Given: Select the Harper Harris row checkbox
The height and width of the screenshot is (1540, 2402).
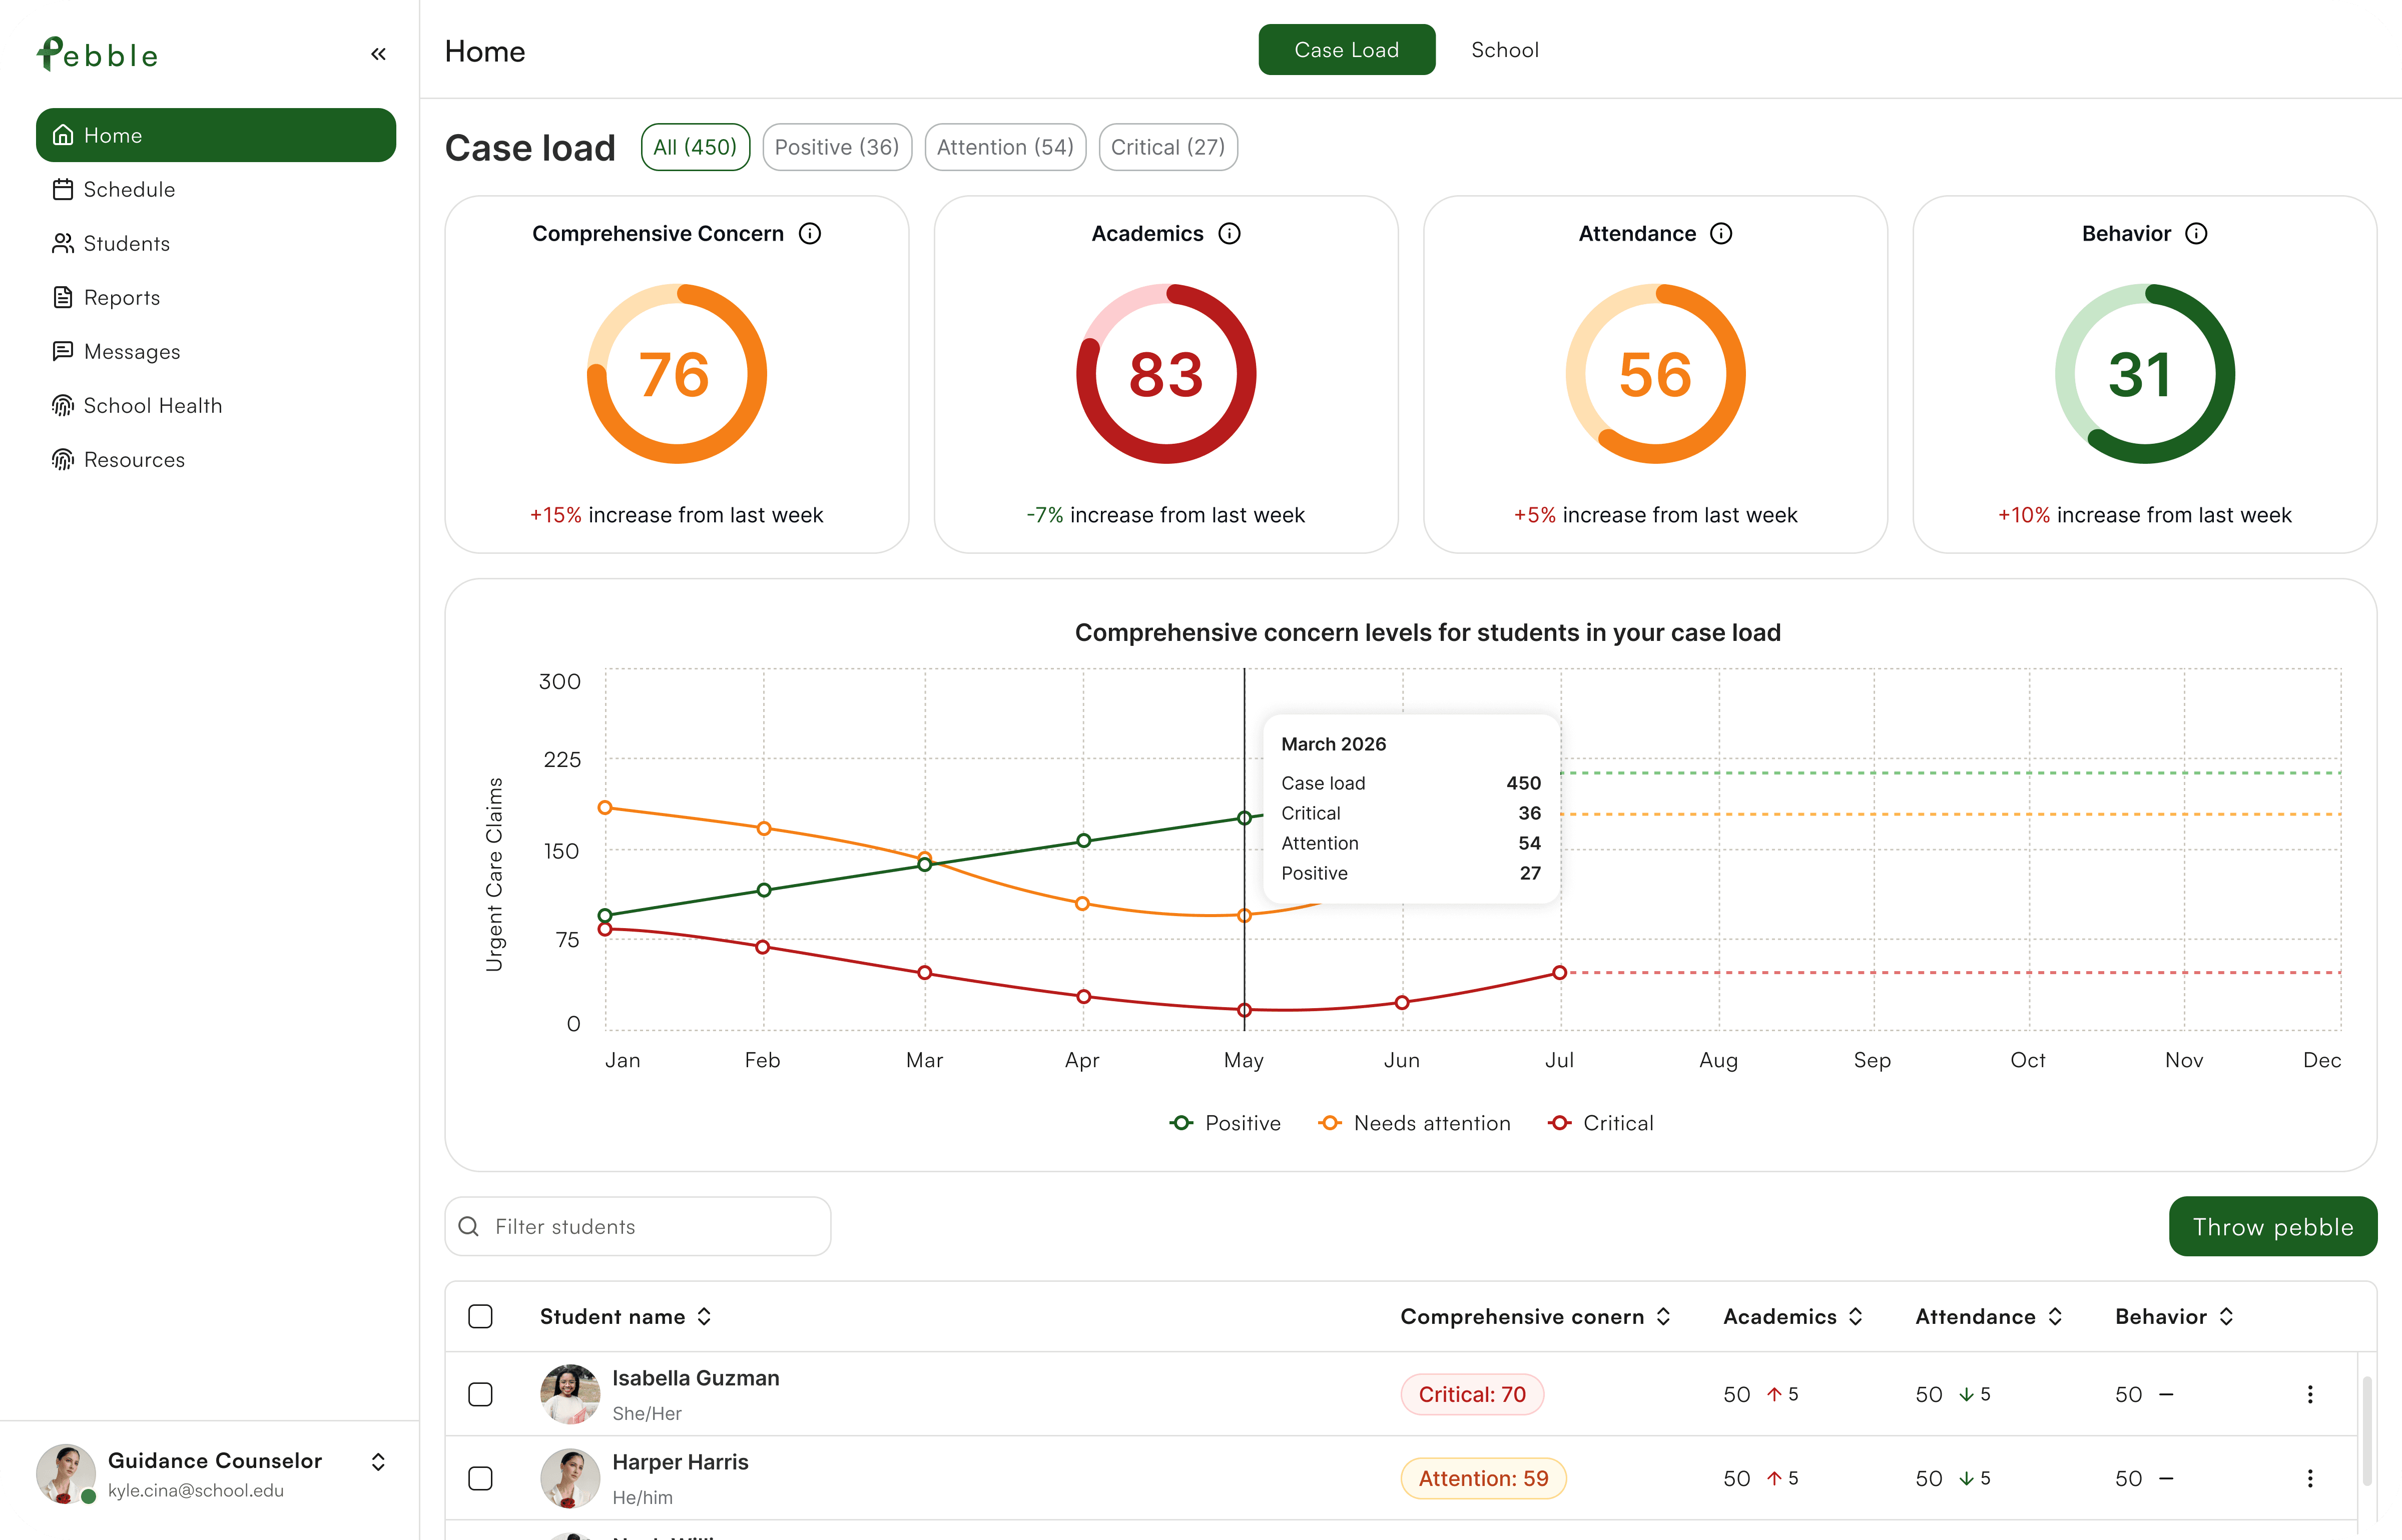Looking at the screenshot, I should point(480,1478).
